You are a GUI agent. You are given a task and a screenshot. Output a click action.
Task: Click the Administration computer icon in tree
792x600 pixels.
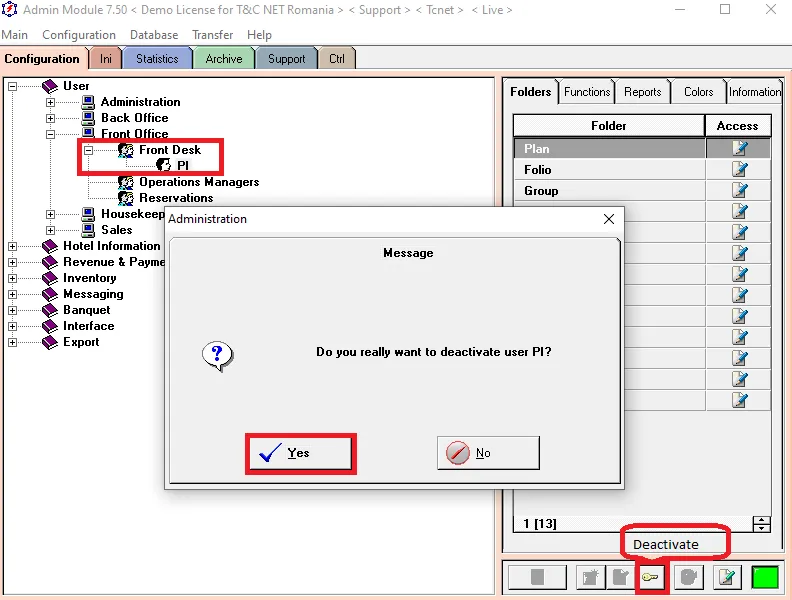pyautogui.click(x=88, y=102)
